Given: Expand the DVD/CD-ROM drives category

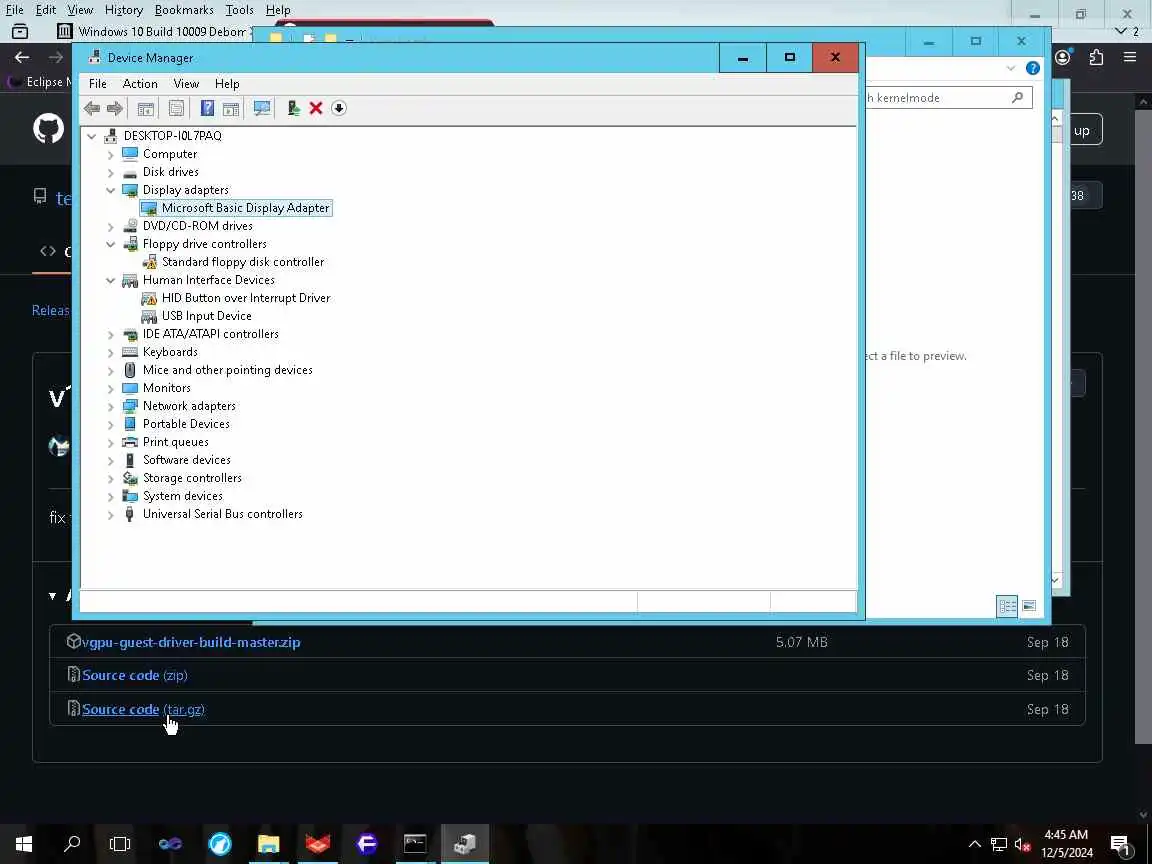Looking at the screenshot, I should (110, 226).
